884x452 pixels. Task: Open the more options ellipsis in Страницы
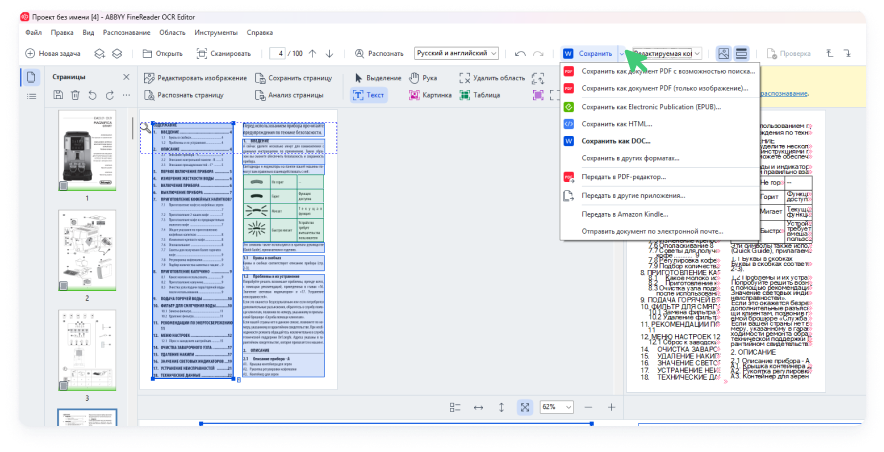127,95
